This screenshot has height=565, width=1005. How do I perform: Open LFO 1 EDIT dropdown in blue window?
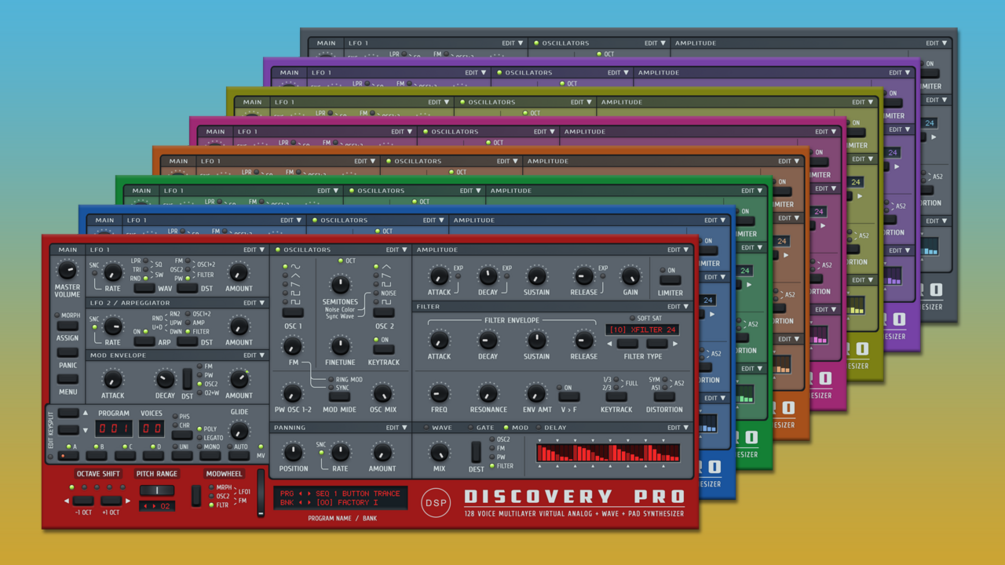(290, 220)
